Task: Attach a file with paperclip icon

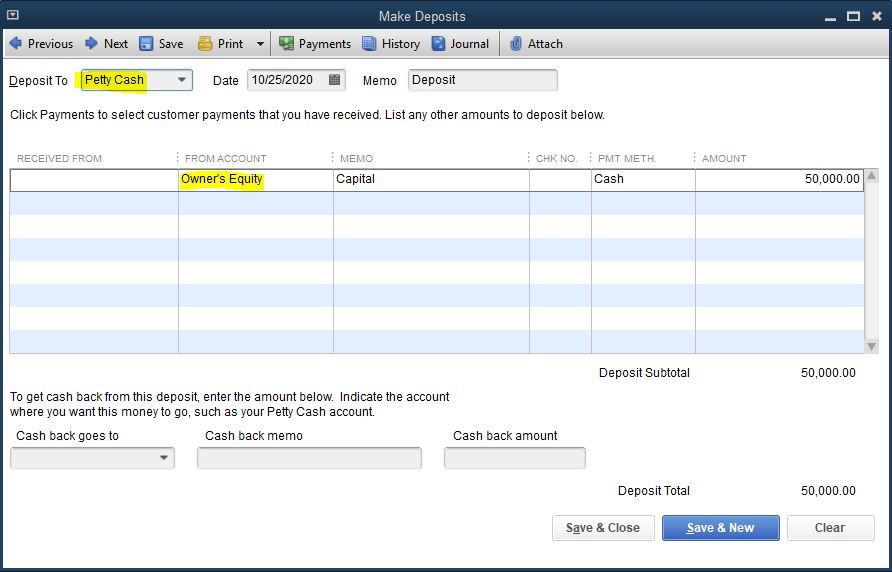Action: tap(515, 44)
